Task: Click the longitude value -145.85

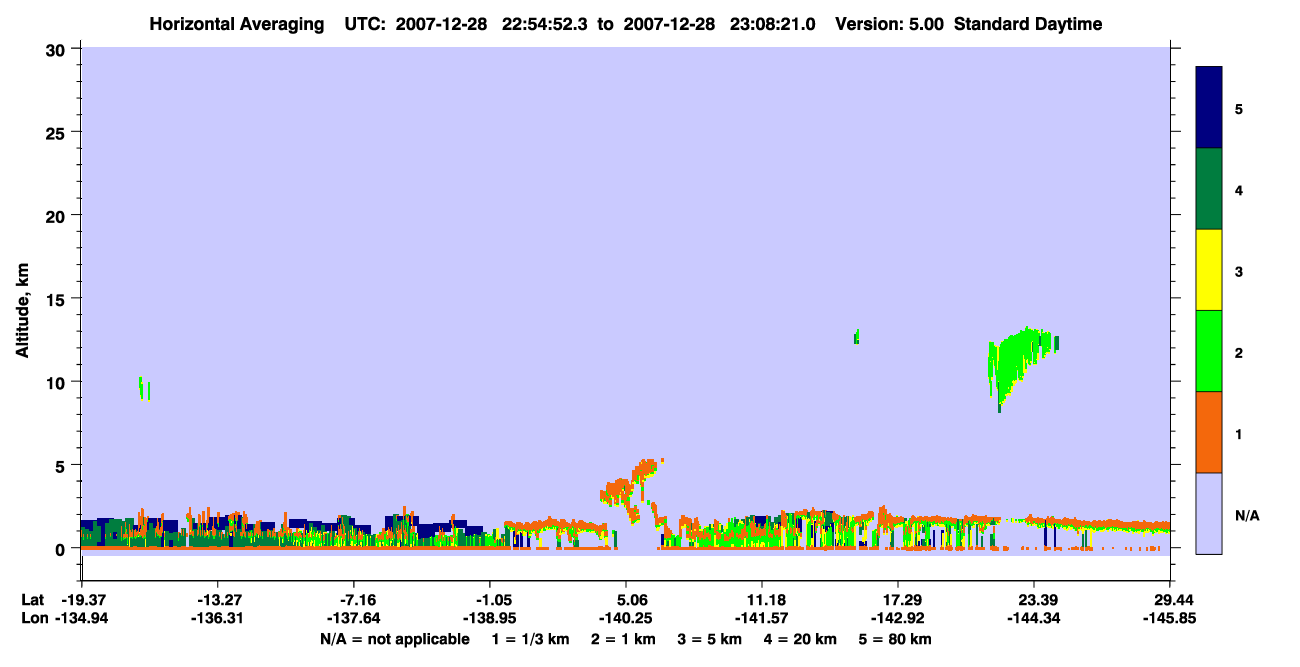Action: pos(1170,618)
